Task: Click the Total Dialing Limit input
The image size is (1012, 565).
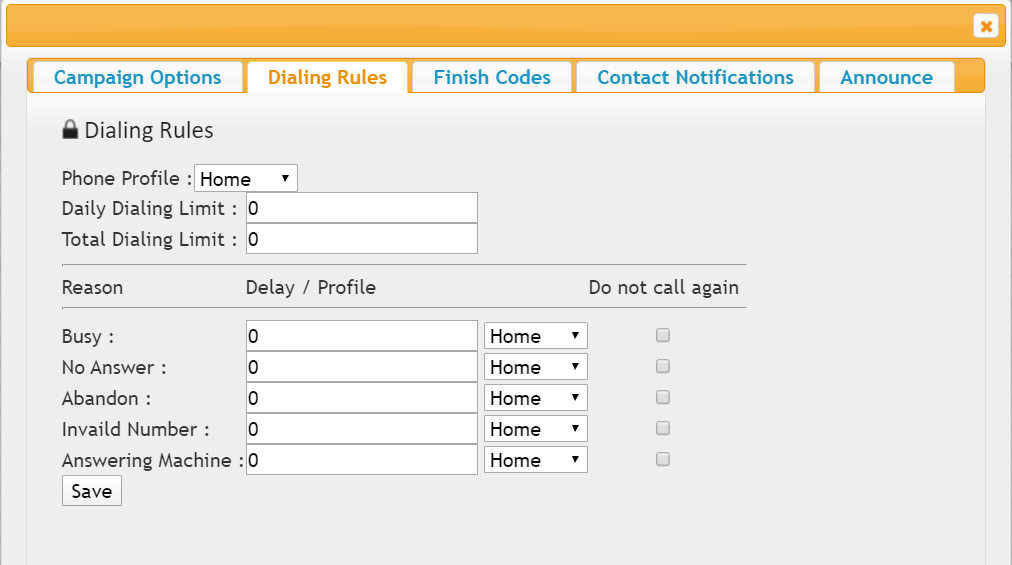Action: [x=361, y=239]
